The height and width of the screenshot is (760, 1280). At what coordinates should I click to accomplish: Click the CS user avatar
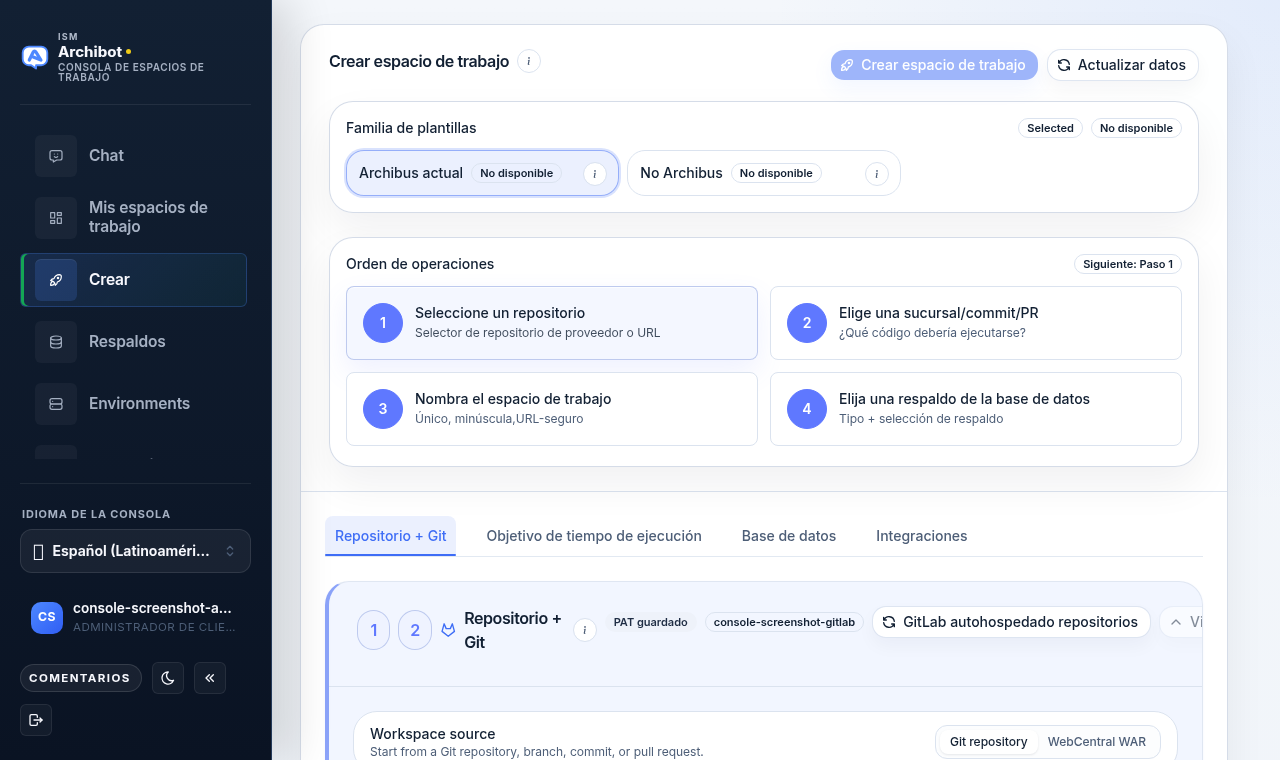point(47,617)
